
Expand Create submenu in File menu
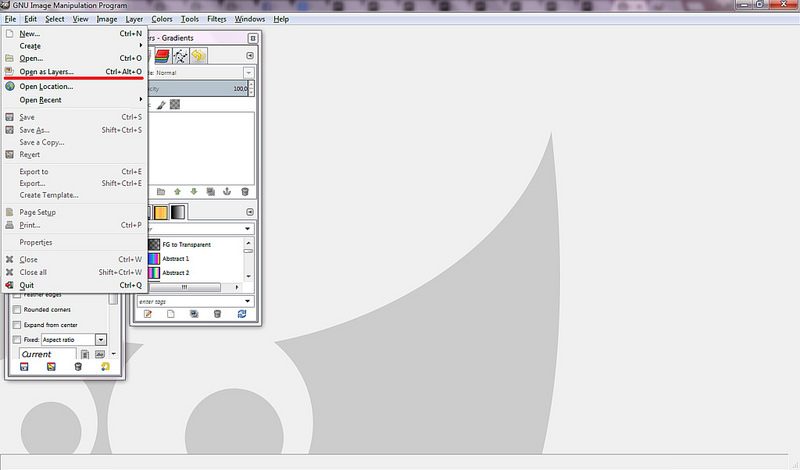pos(75,46)
